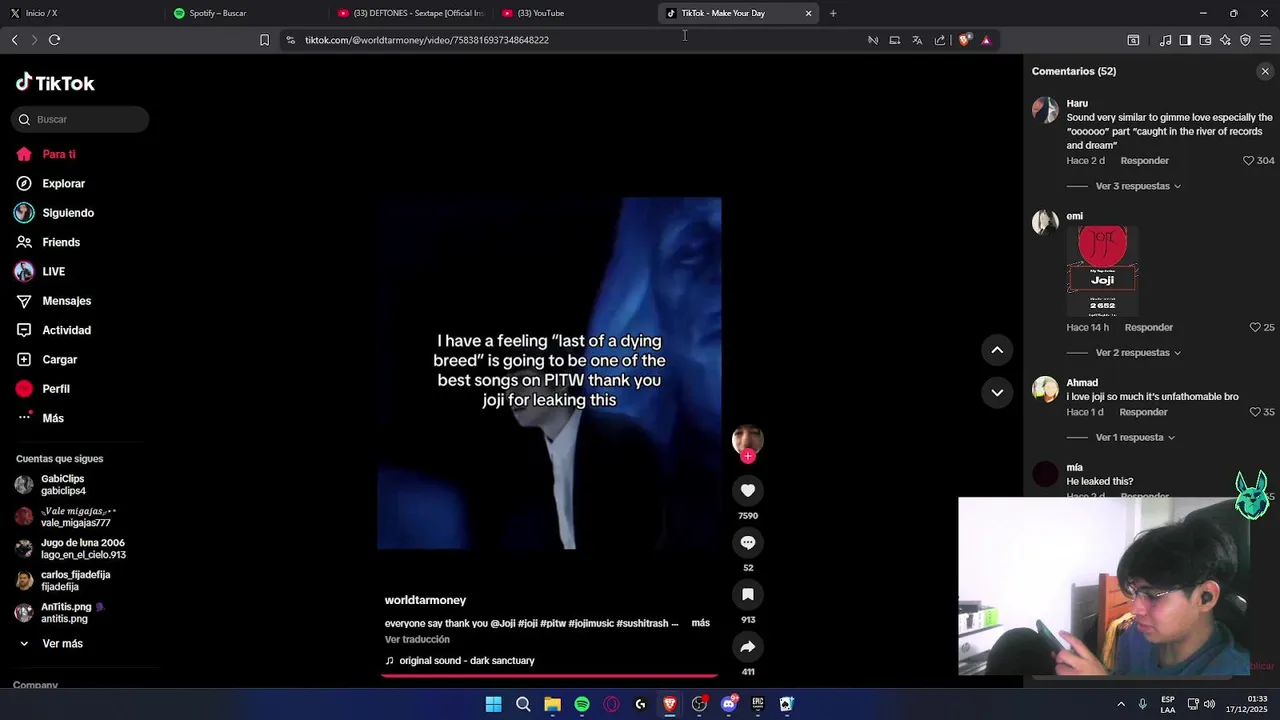The height and width of the screenshot is (720, 1280).
Task: Open Brave Rewards triangle icon
Action: click(x=986, y=40)
